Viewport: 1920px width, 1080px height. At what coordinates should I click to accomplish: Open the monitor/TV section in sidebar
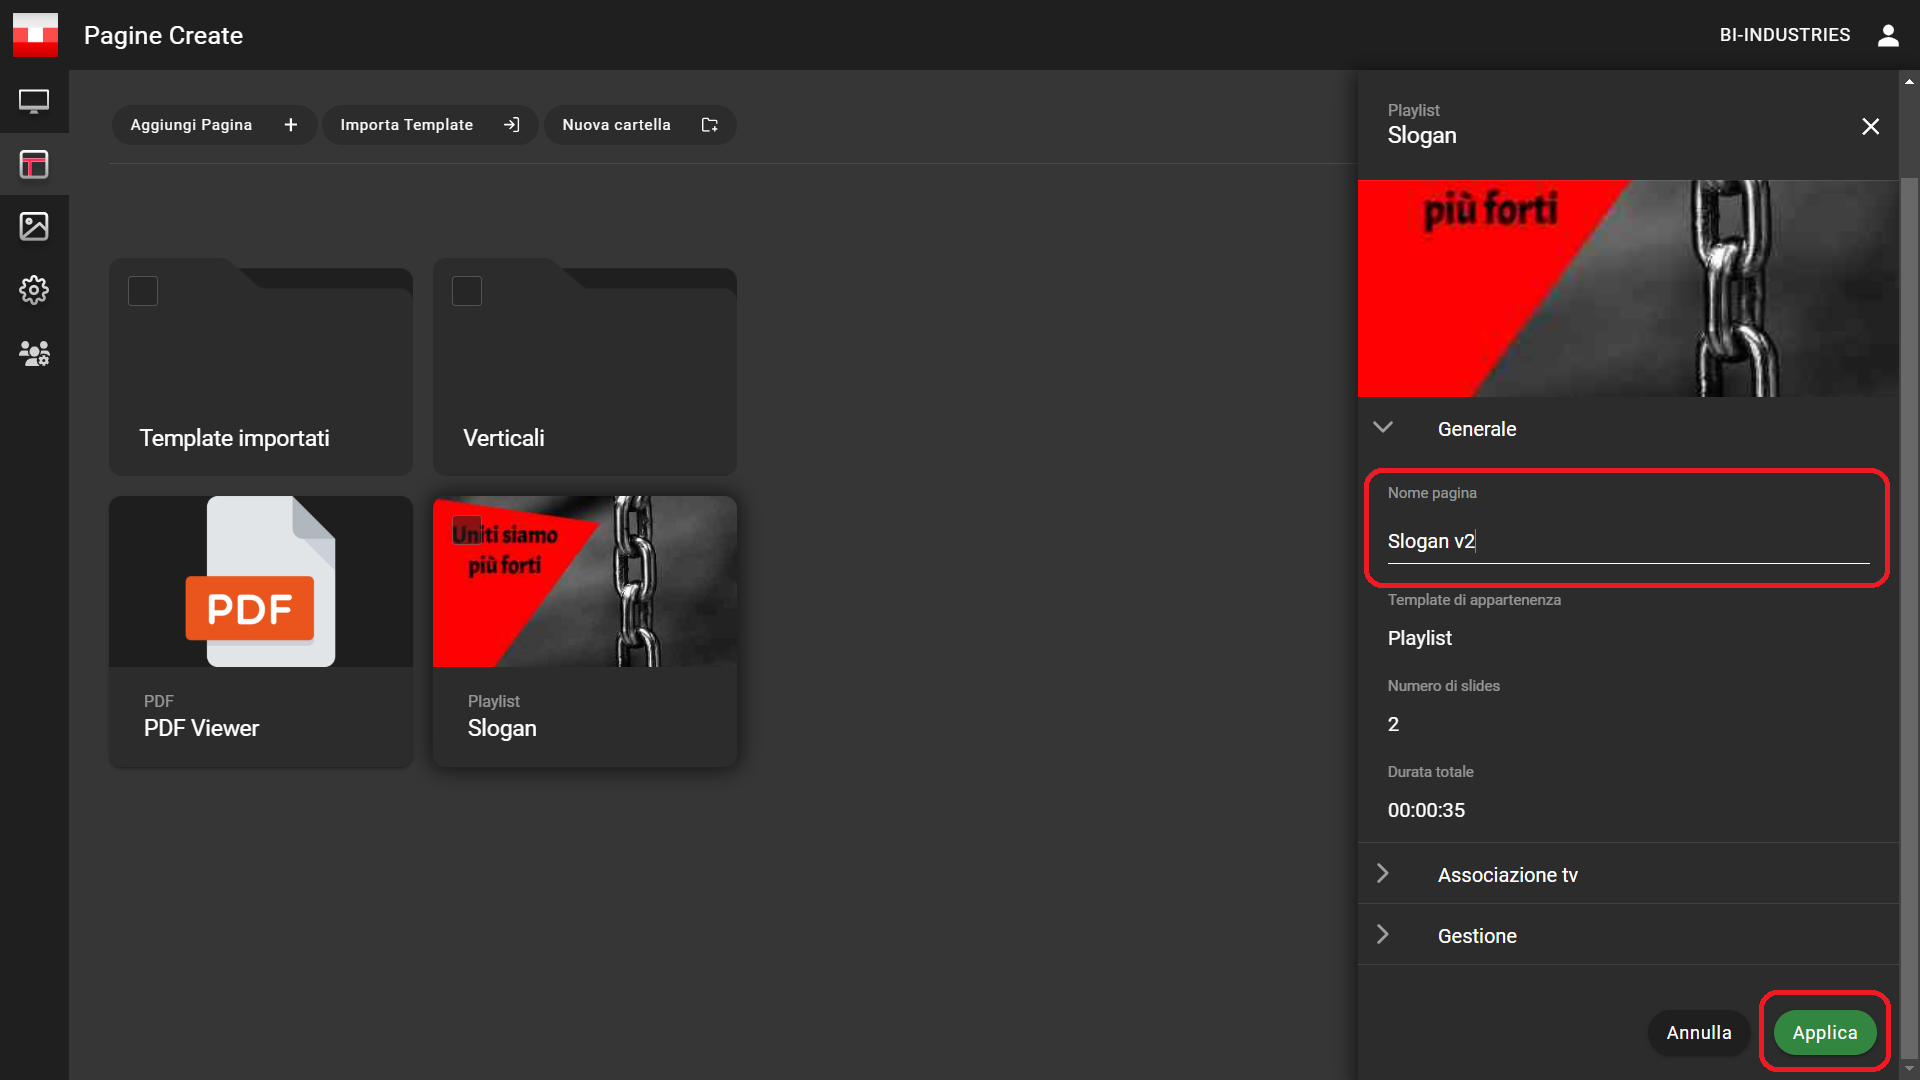pyautogui.click(x=34, y=101)
